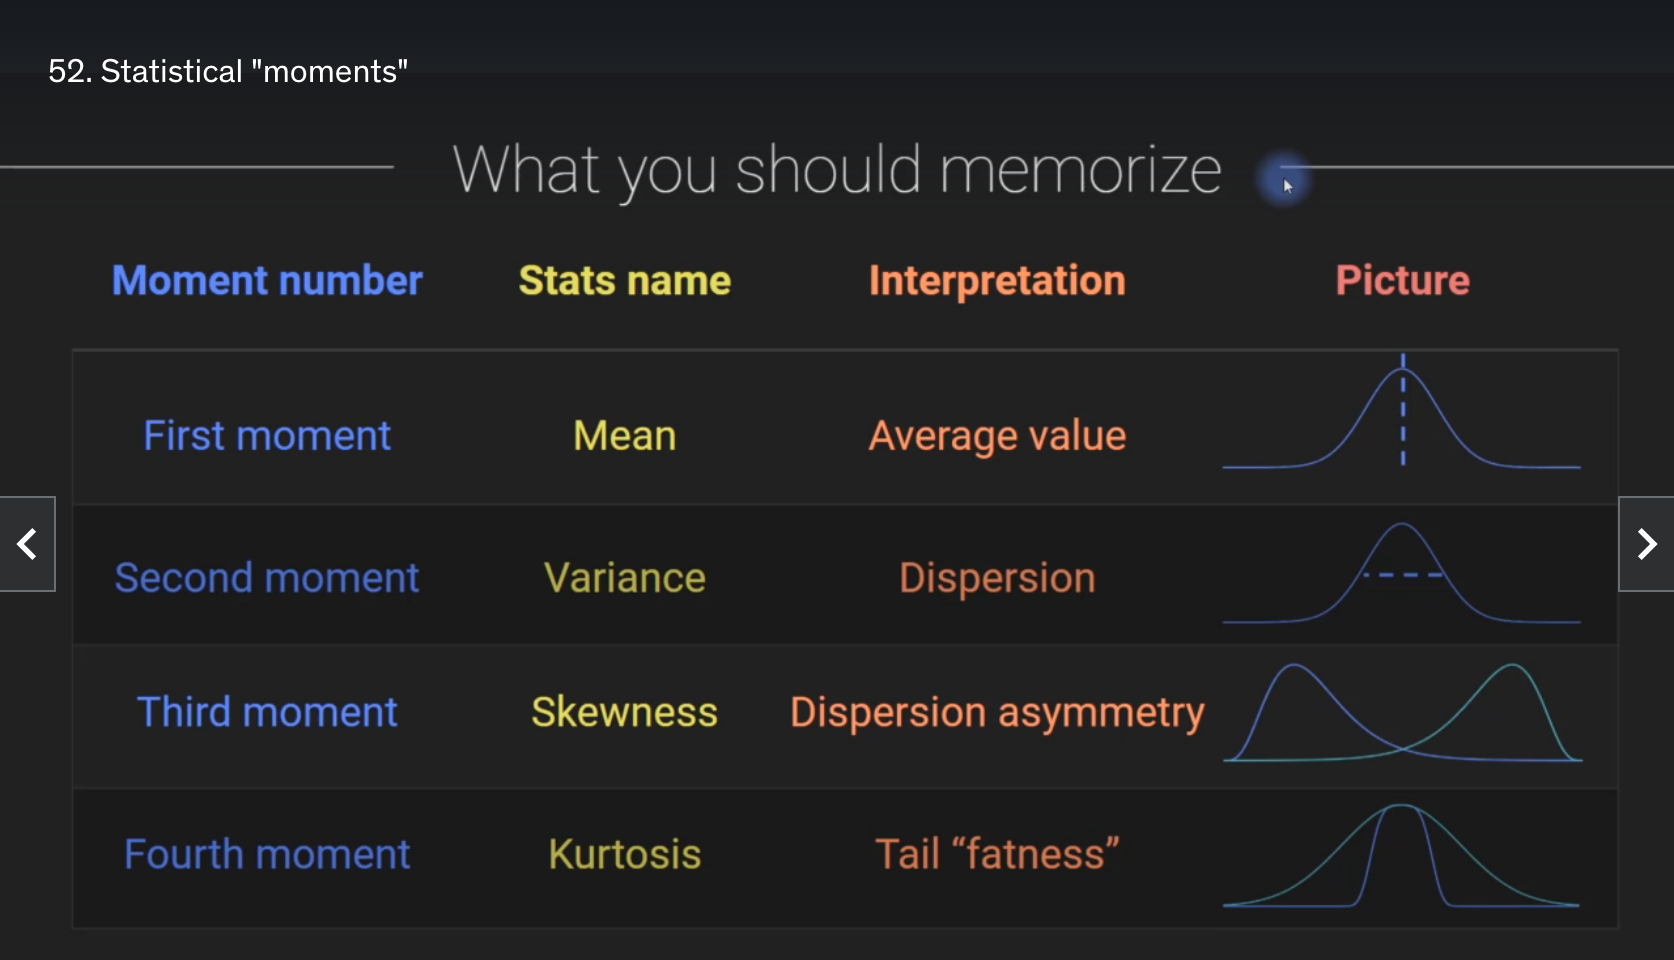This screenshot has width=1674, height=960.
Task: Go to the previous lecture arrow
Action: pos(27,544)
